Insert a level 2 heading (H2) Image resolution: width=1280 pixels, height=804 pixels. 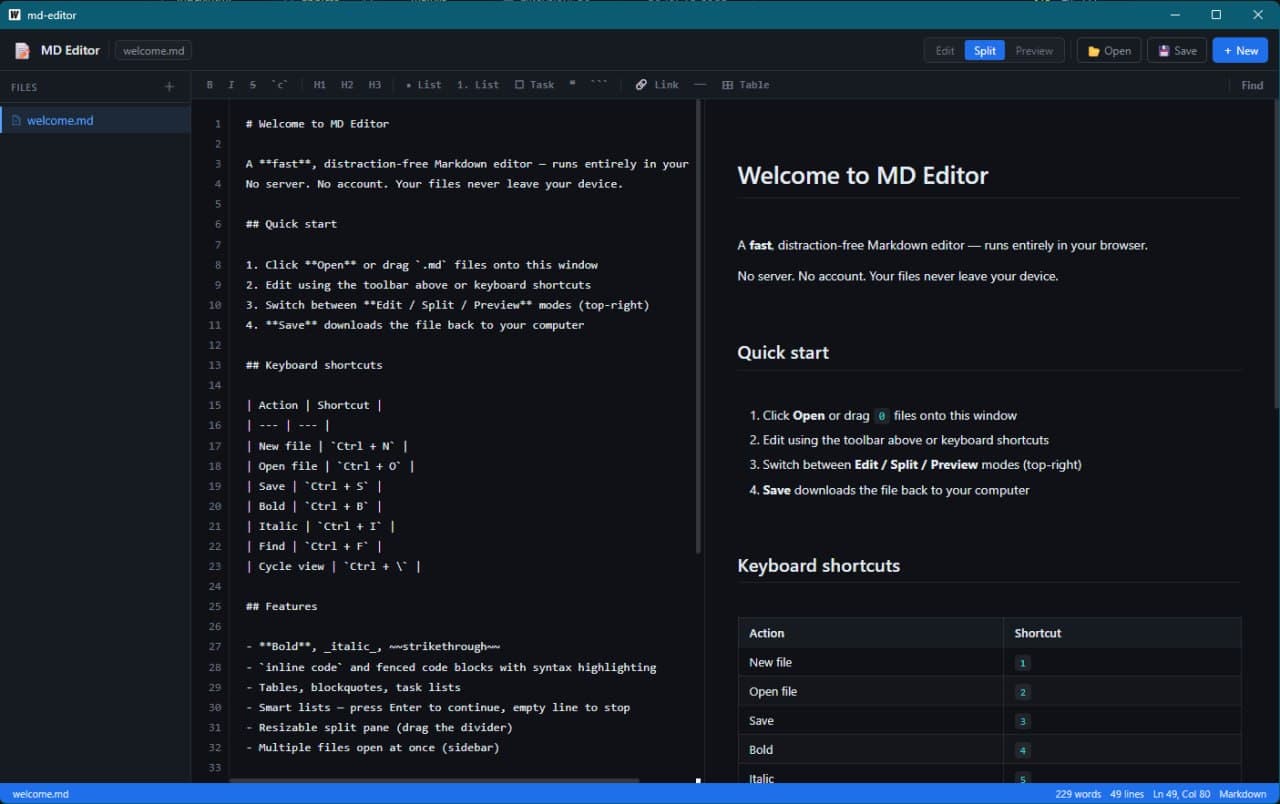(347, 85)
